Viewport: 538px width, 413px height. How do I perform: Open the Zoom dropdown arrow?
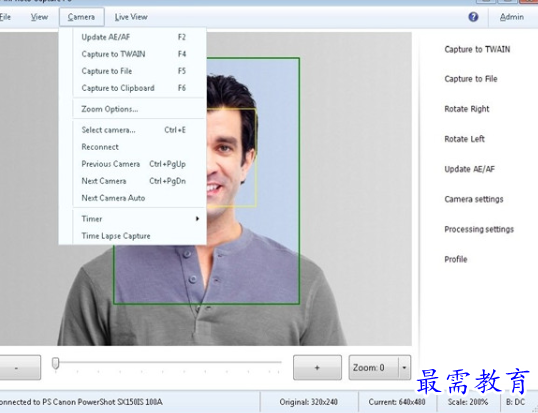(x=405, y=368)
